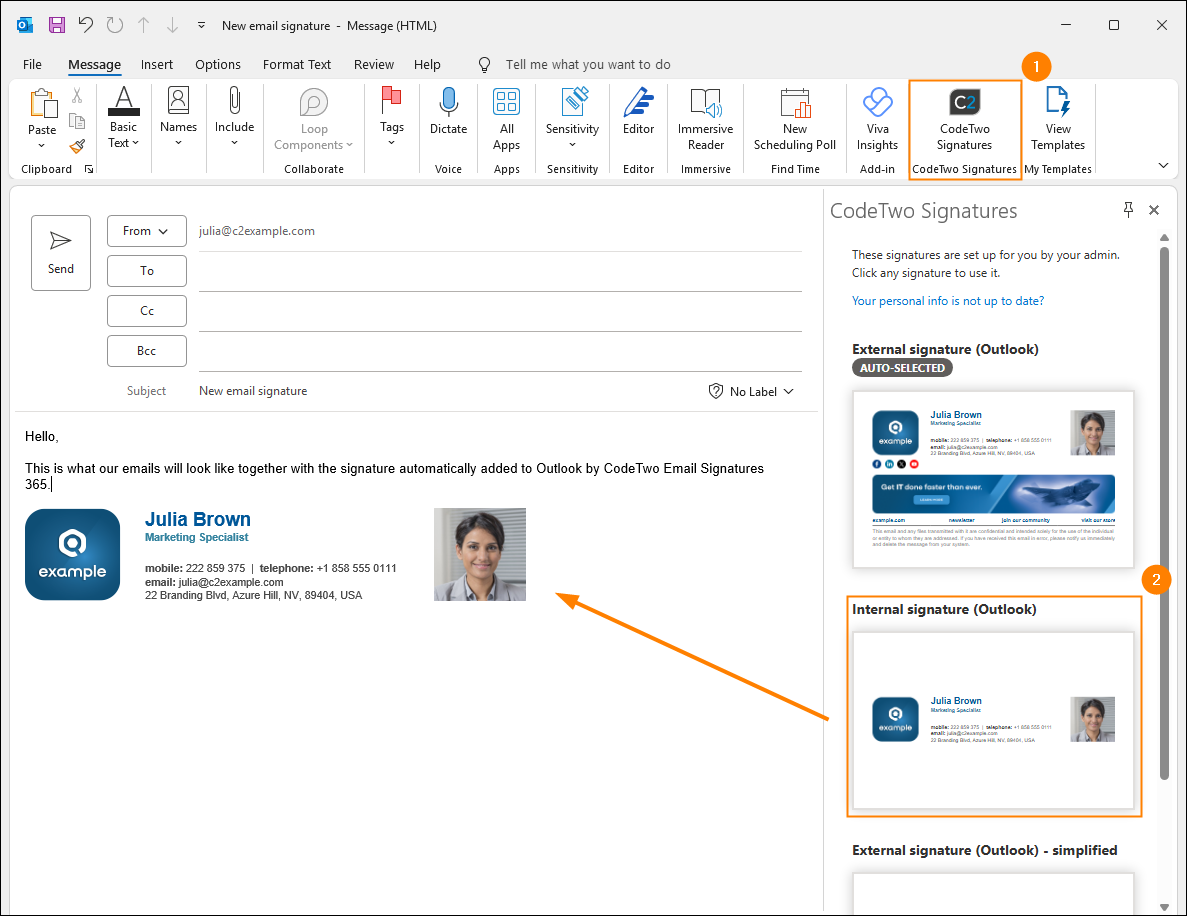Open Customize Quick Access Toolbar dropdown

pyautogui.click(x=201, y=25)
